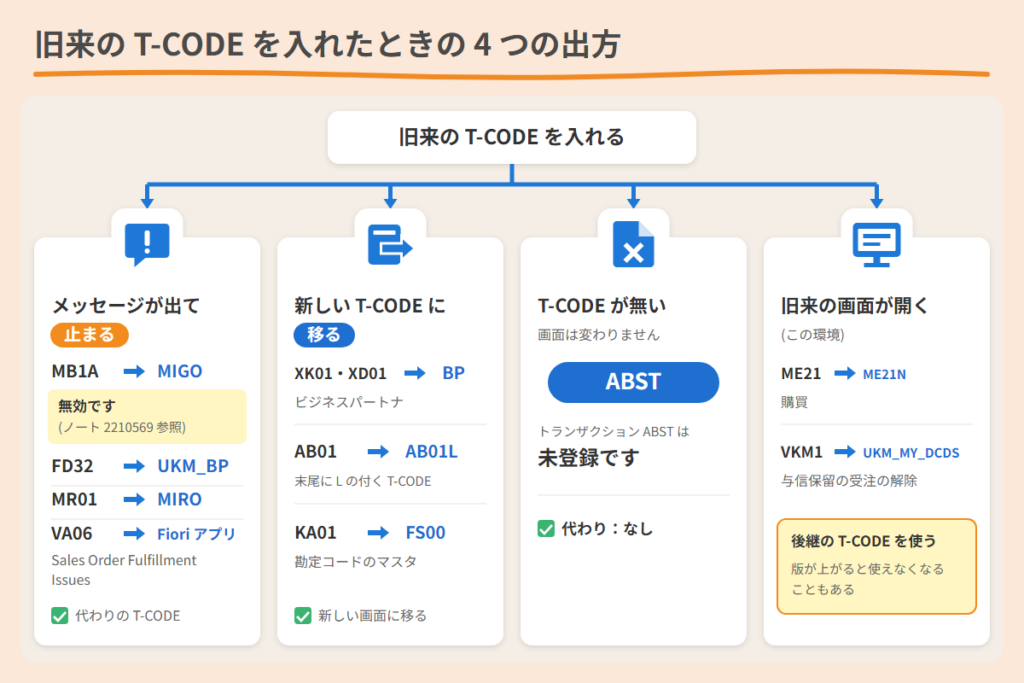Screen dimensions: 1024x683
Task: Click the arrow next to MR01
Action: 135,500
